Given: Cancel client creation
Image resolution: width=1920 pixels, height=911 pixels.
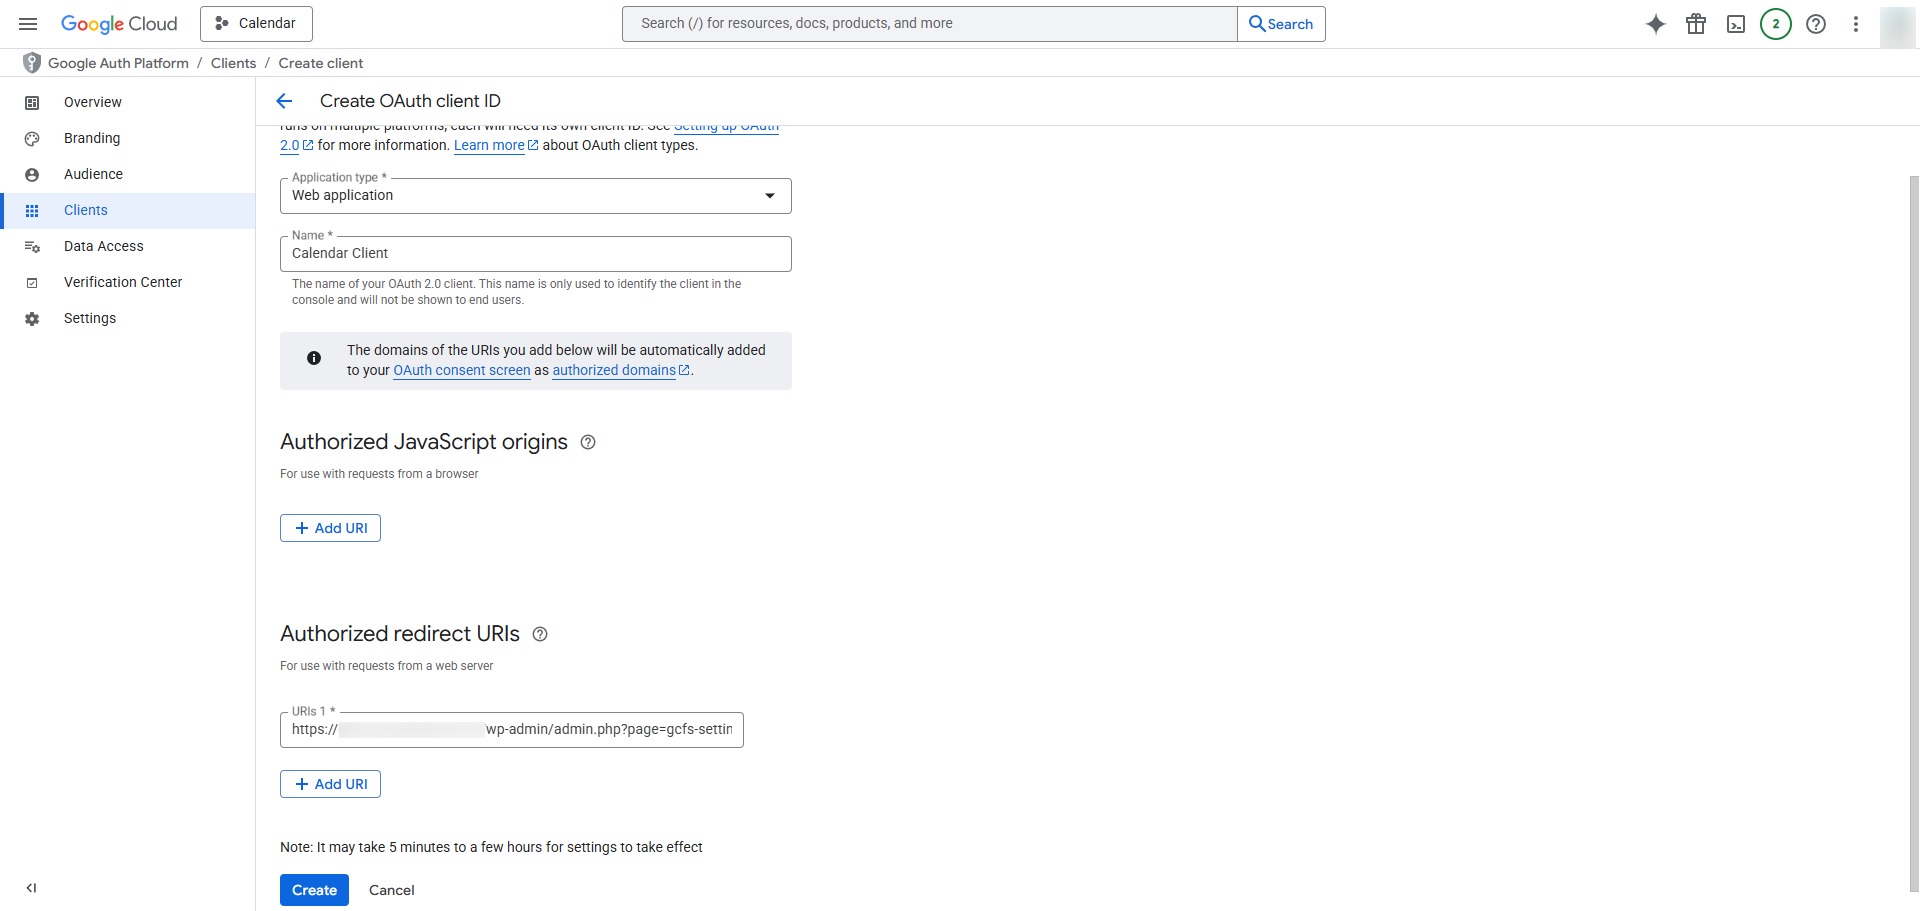Looking at the screenshot, I should coord(392,890).
